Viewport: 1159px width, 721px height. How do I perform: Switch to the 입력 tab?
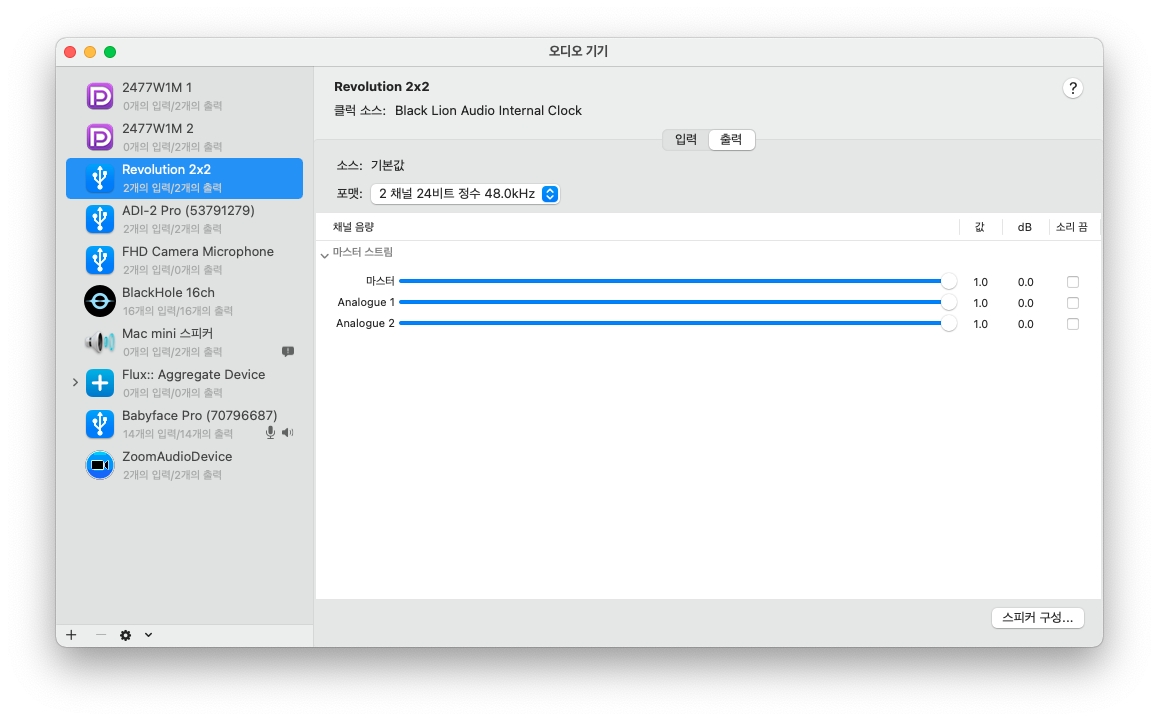(x=686, y=140)
